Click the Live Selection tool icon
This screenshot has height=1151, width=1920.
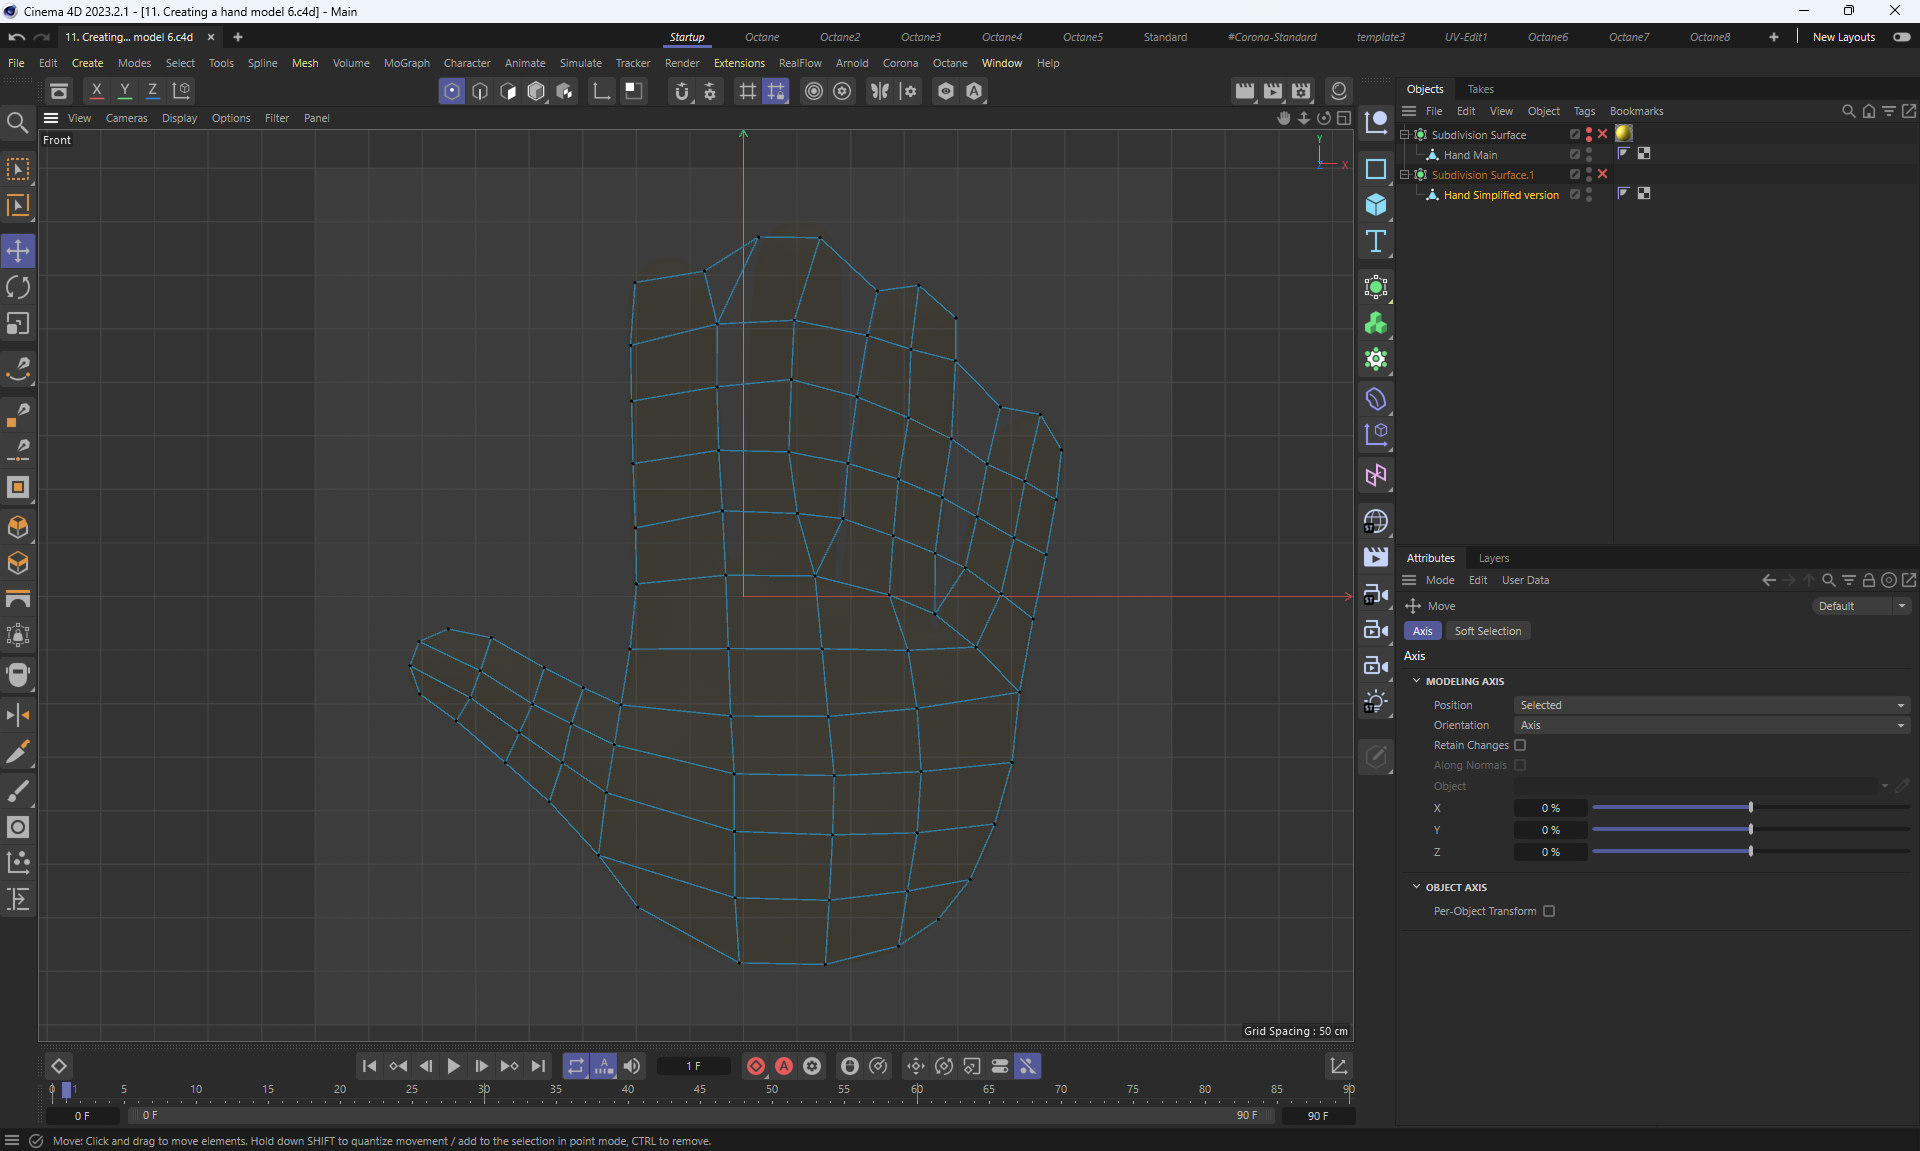[x=18, y=169]
